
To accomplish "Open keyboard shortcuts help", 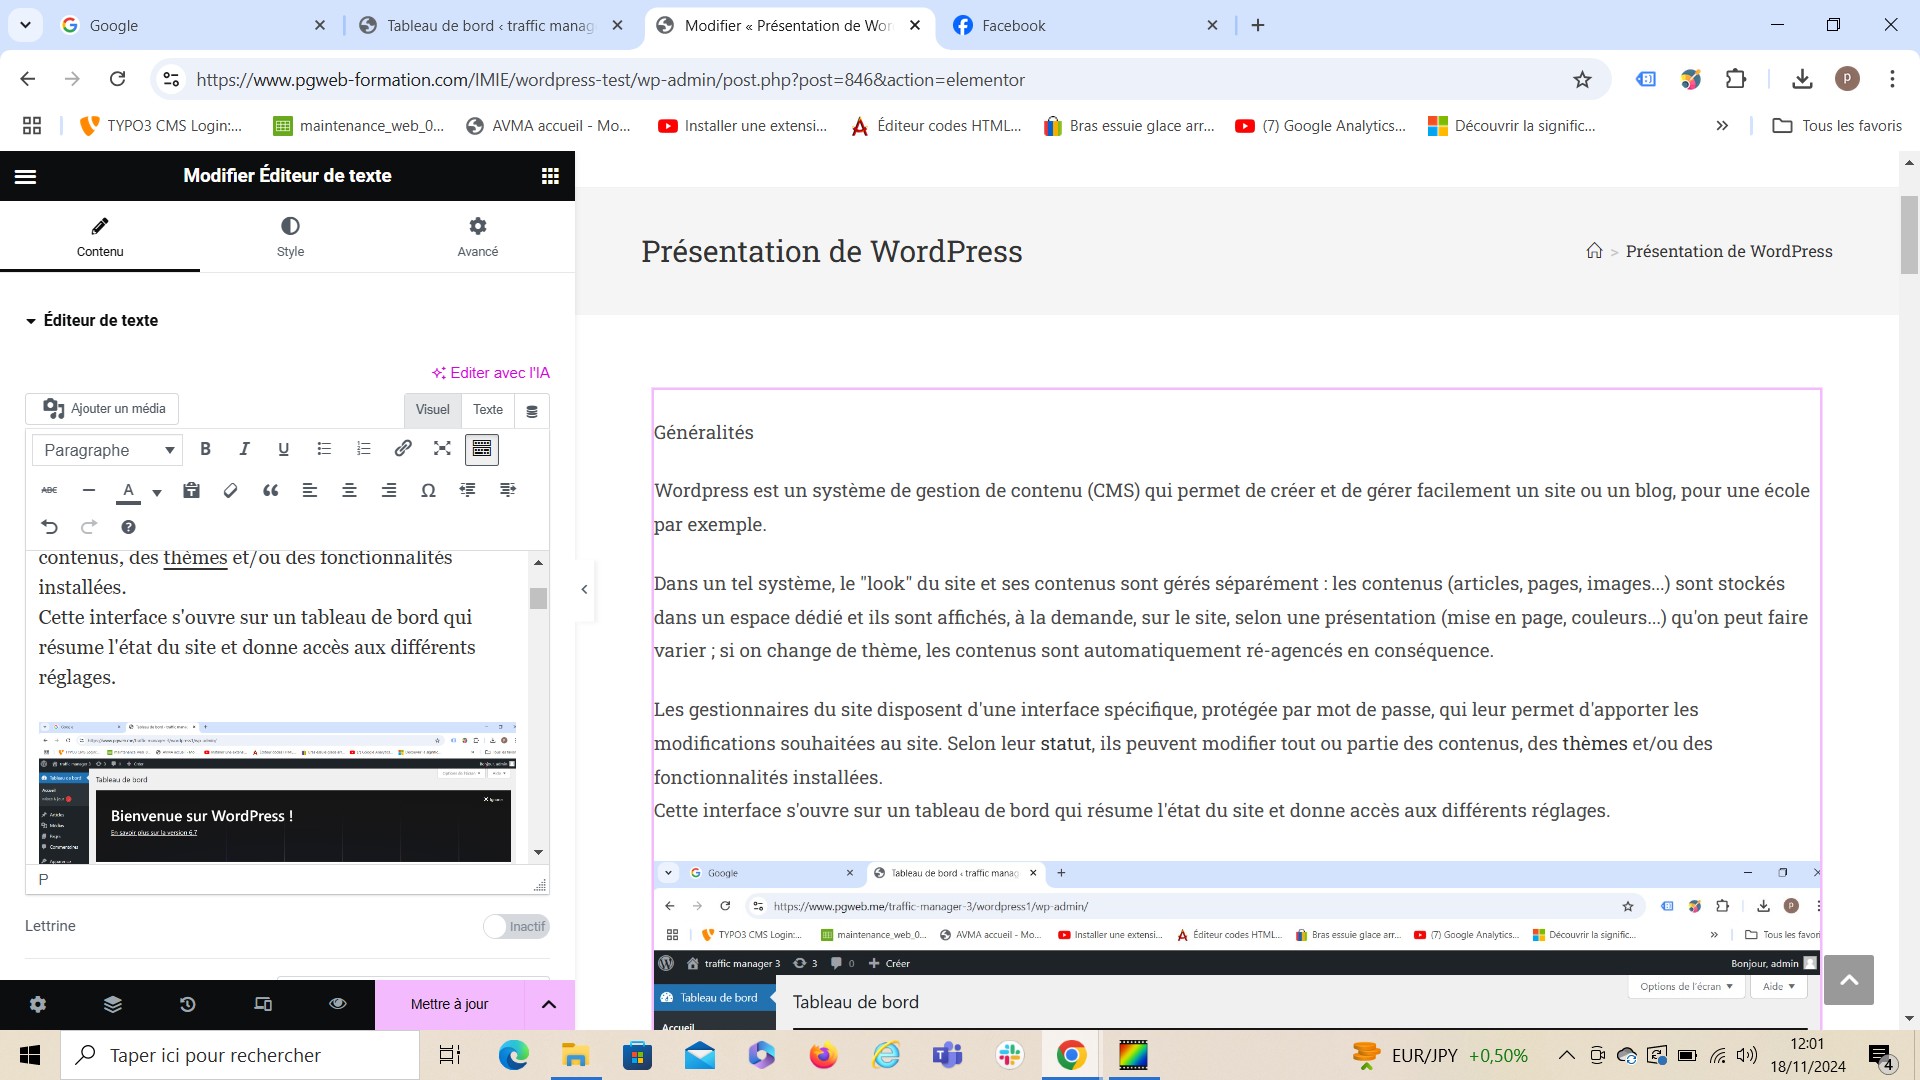I will coord(128,527).
